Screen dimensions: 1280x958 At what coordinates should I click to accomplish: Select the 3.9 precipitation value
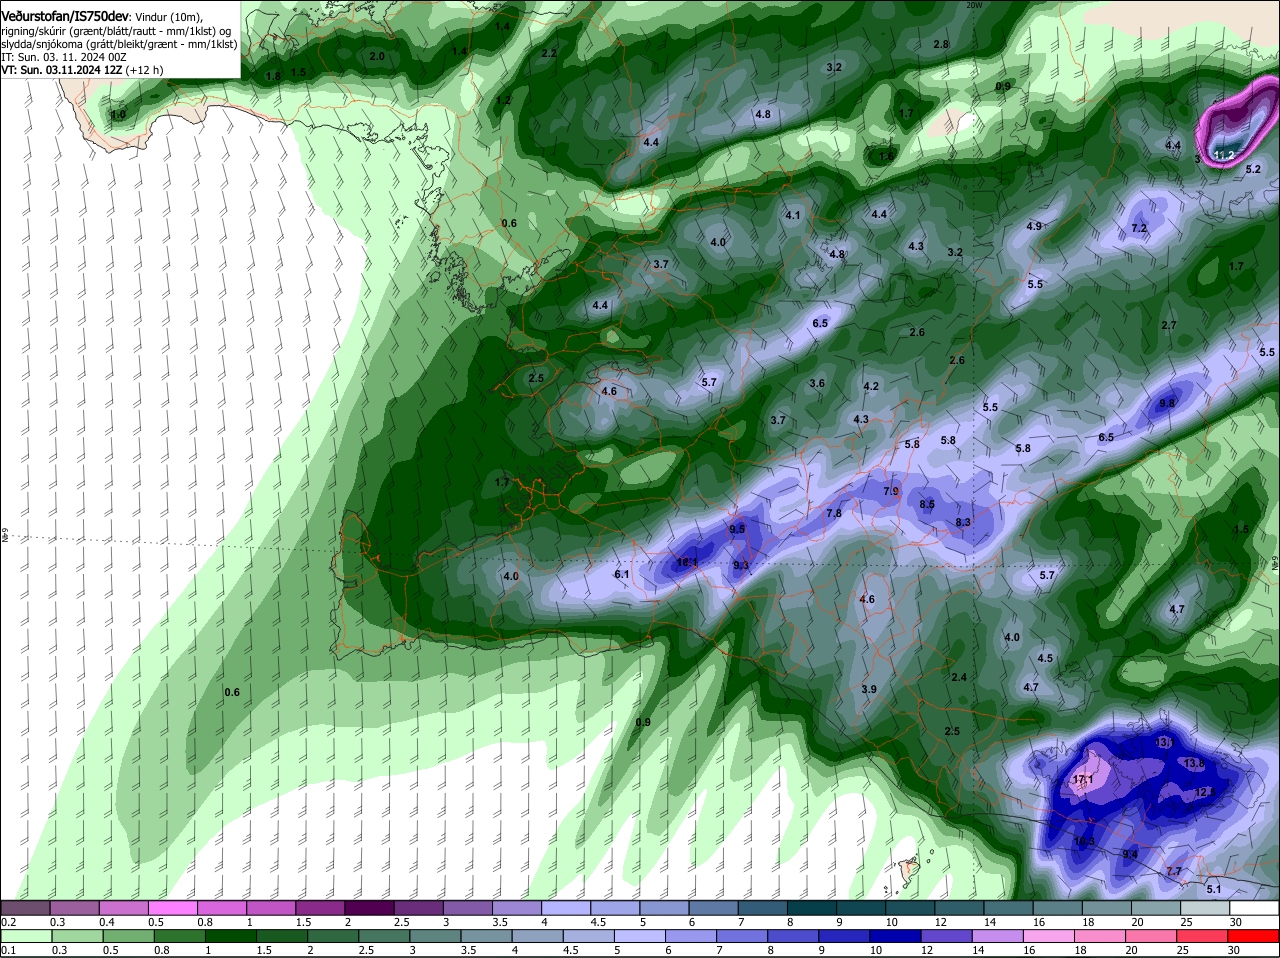click(869, 689)
